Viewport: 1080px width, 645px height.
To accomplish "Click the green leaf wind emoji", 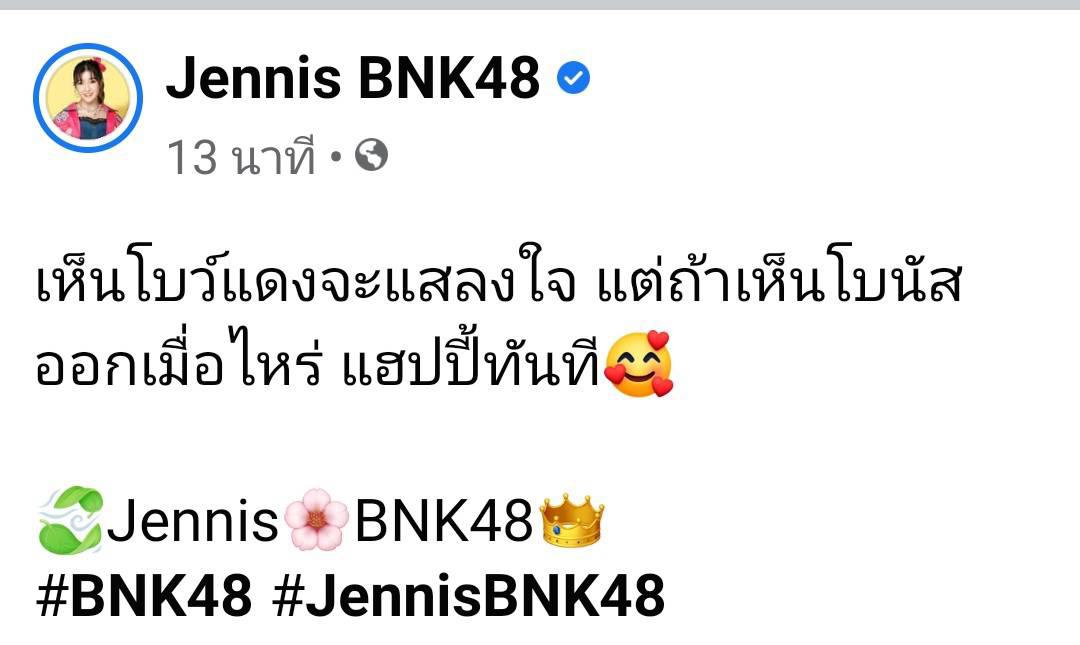I will click(x=70, y=520).
